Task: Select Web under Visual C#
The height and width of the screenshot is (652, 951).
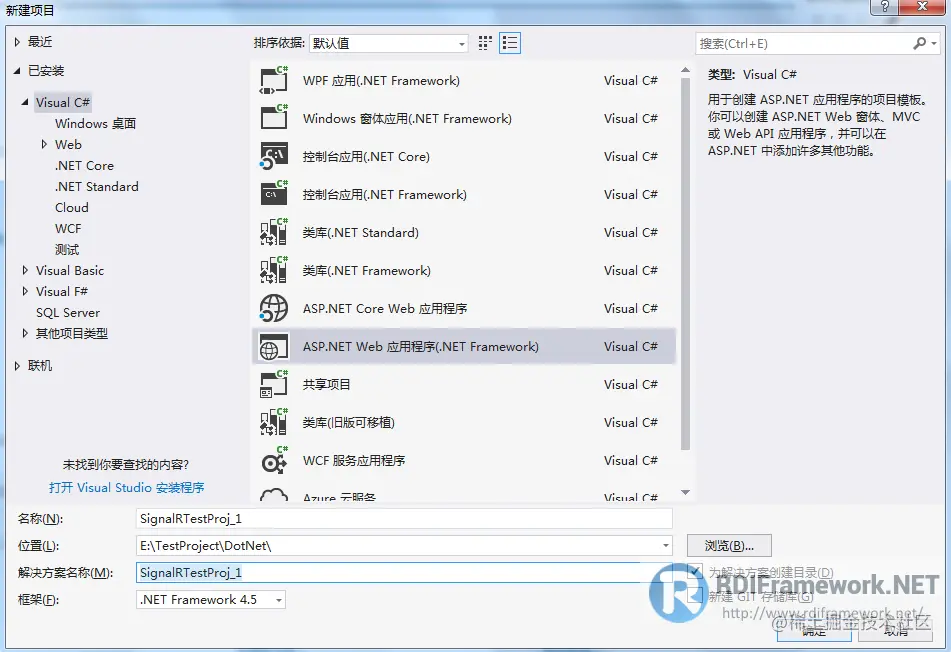Action: (x=68, y=144)
